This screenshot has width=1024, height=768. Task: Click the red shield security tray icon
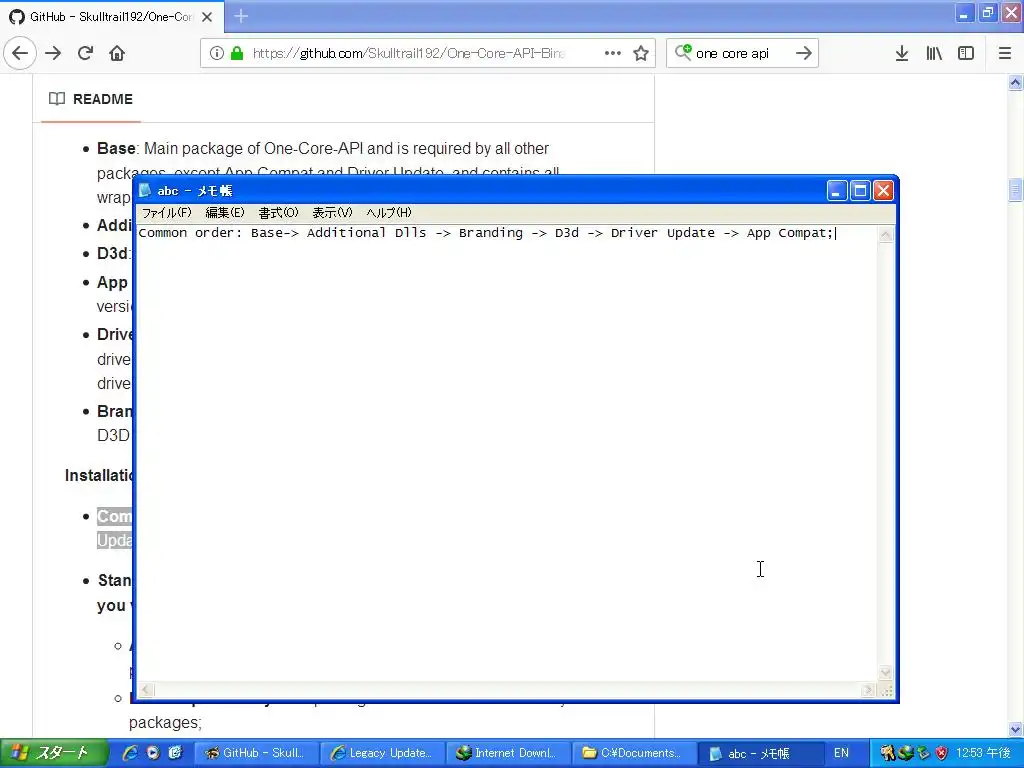(x=941, y=753)
